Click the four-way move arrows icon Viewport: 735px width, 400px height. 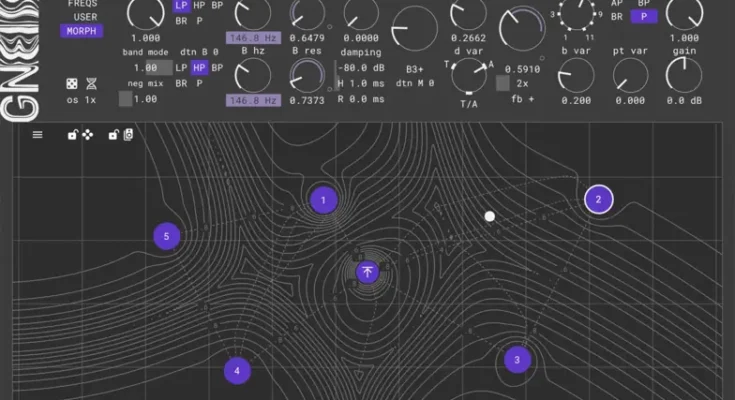[88, 135]
